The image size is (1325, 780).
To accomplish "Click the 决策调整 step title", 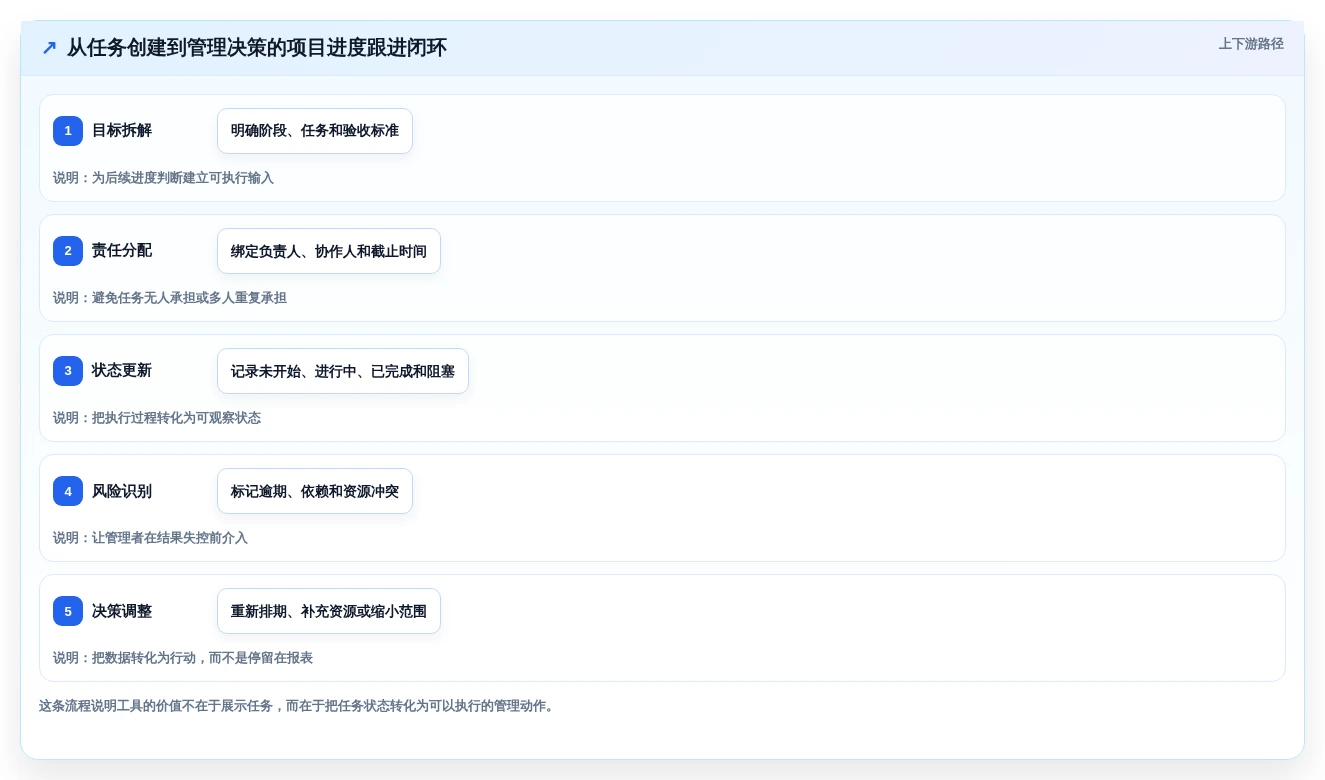I will point(122,611).
